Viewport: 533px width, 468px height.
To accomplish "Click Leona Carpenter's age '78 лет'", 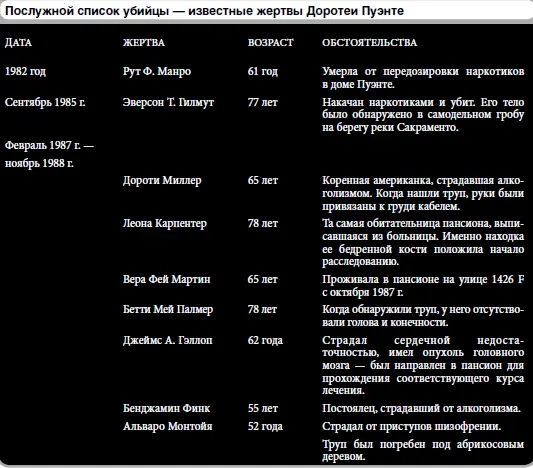I will coord(263,223).
